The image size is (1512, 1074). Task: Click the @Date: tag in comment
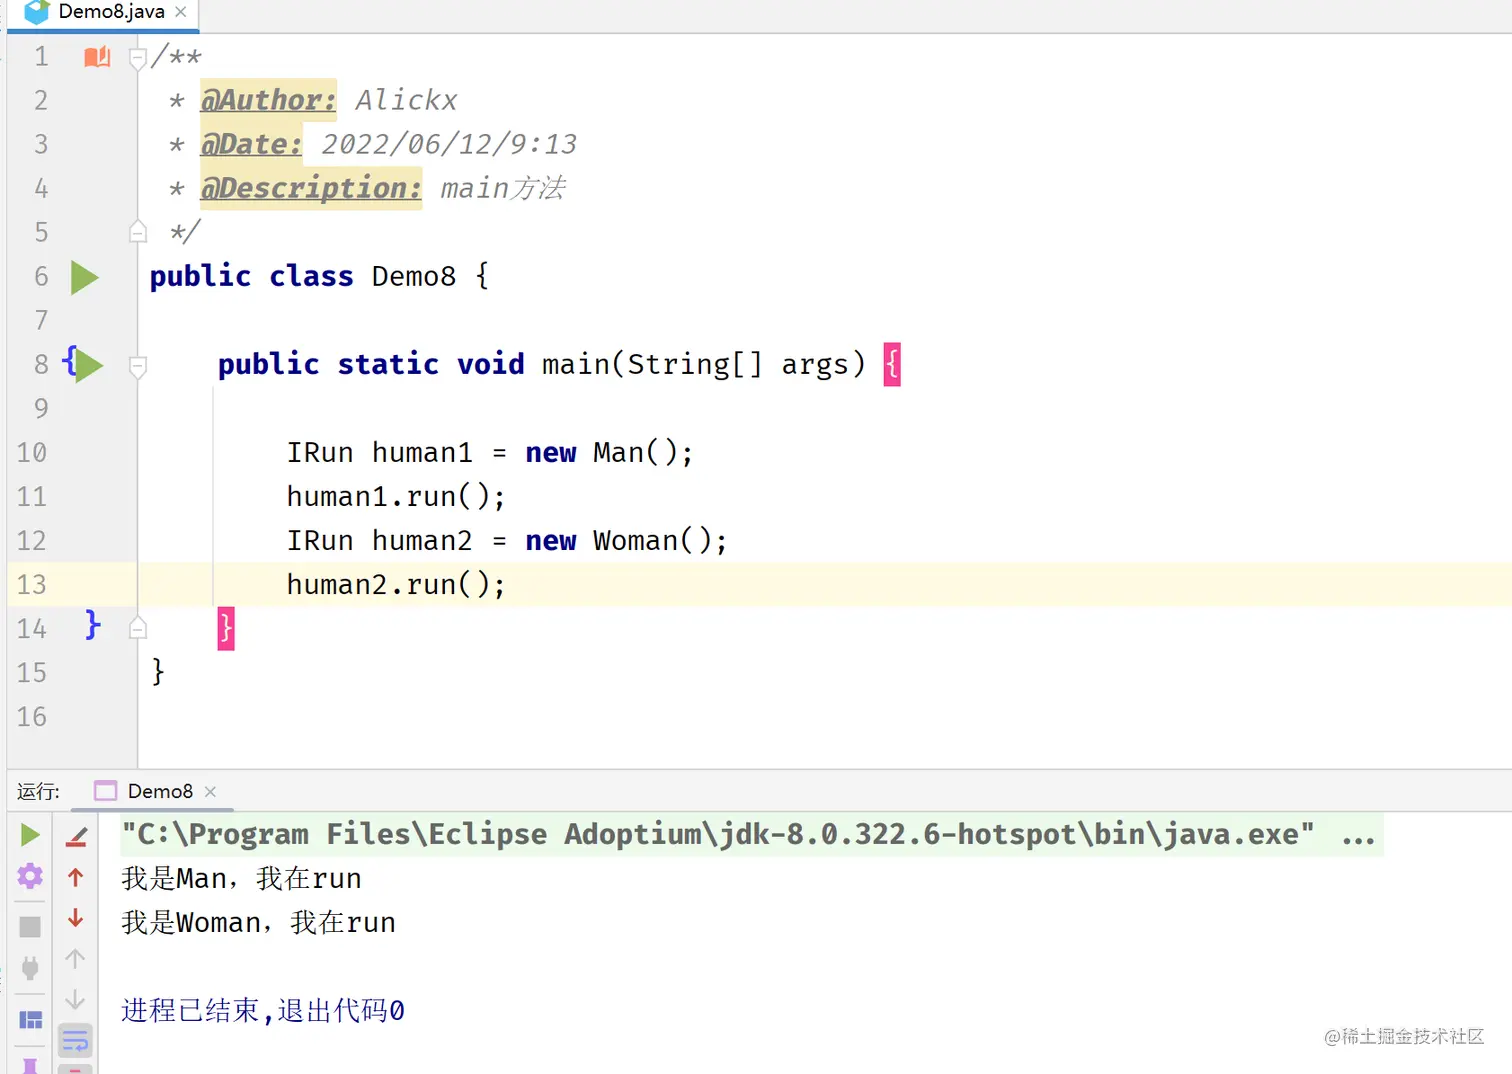(251, 144)
